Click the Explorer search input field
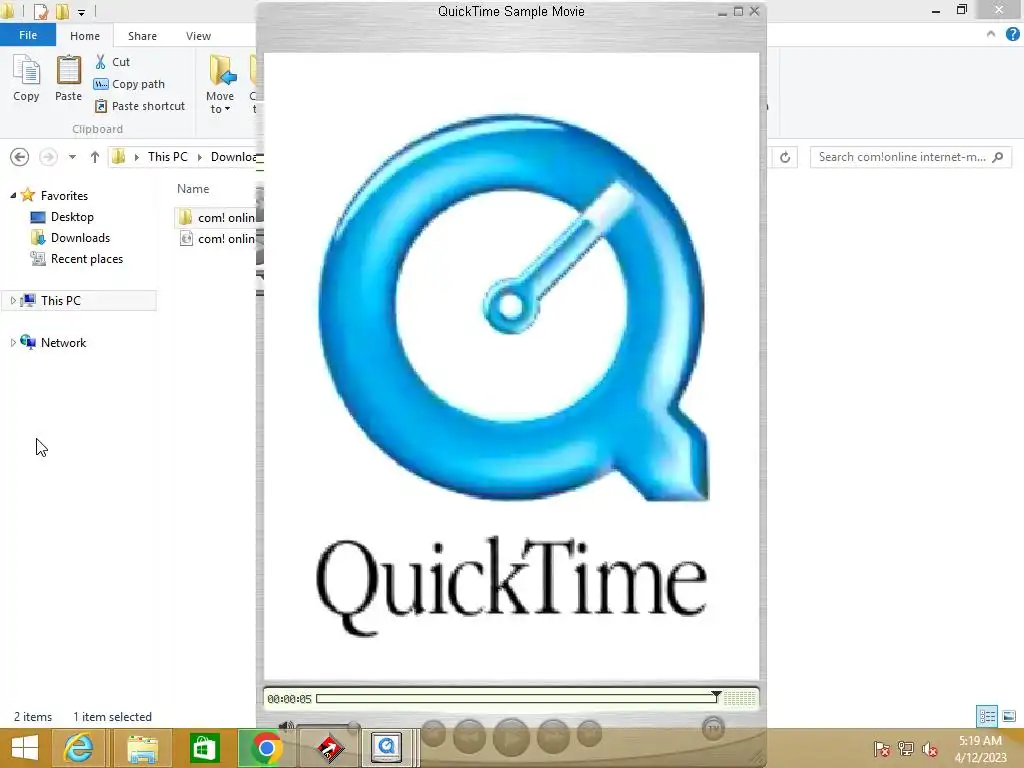 point(901,157)
